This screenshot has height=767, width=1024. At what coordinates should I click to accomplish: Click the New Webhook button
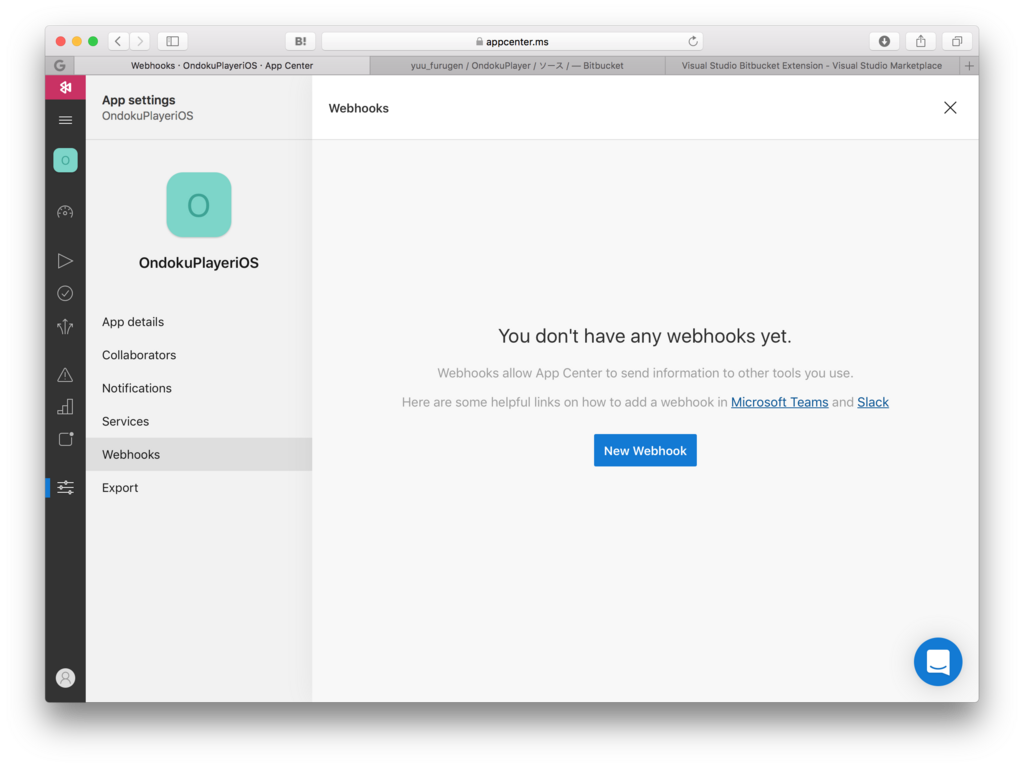(645, 450)
